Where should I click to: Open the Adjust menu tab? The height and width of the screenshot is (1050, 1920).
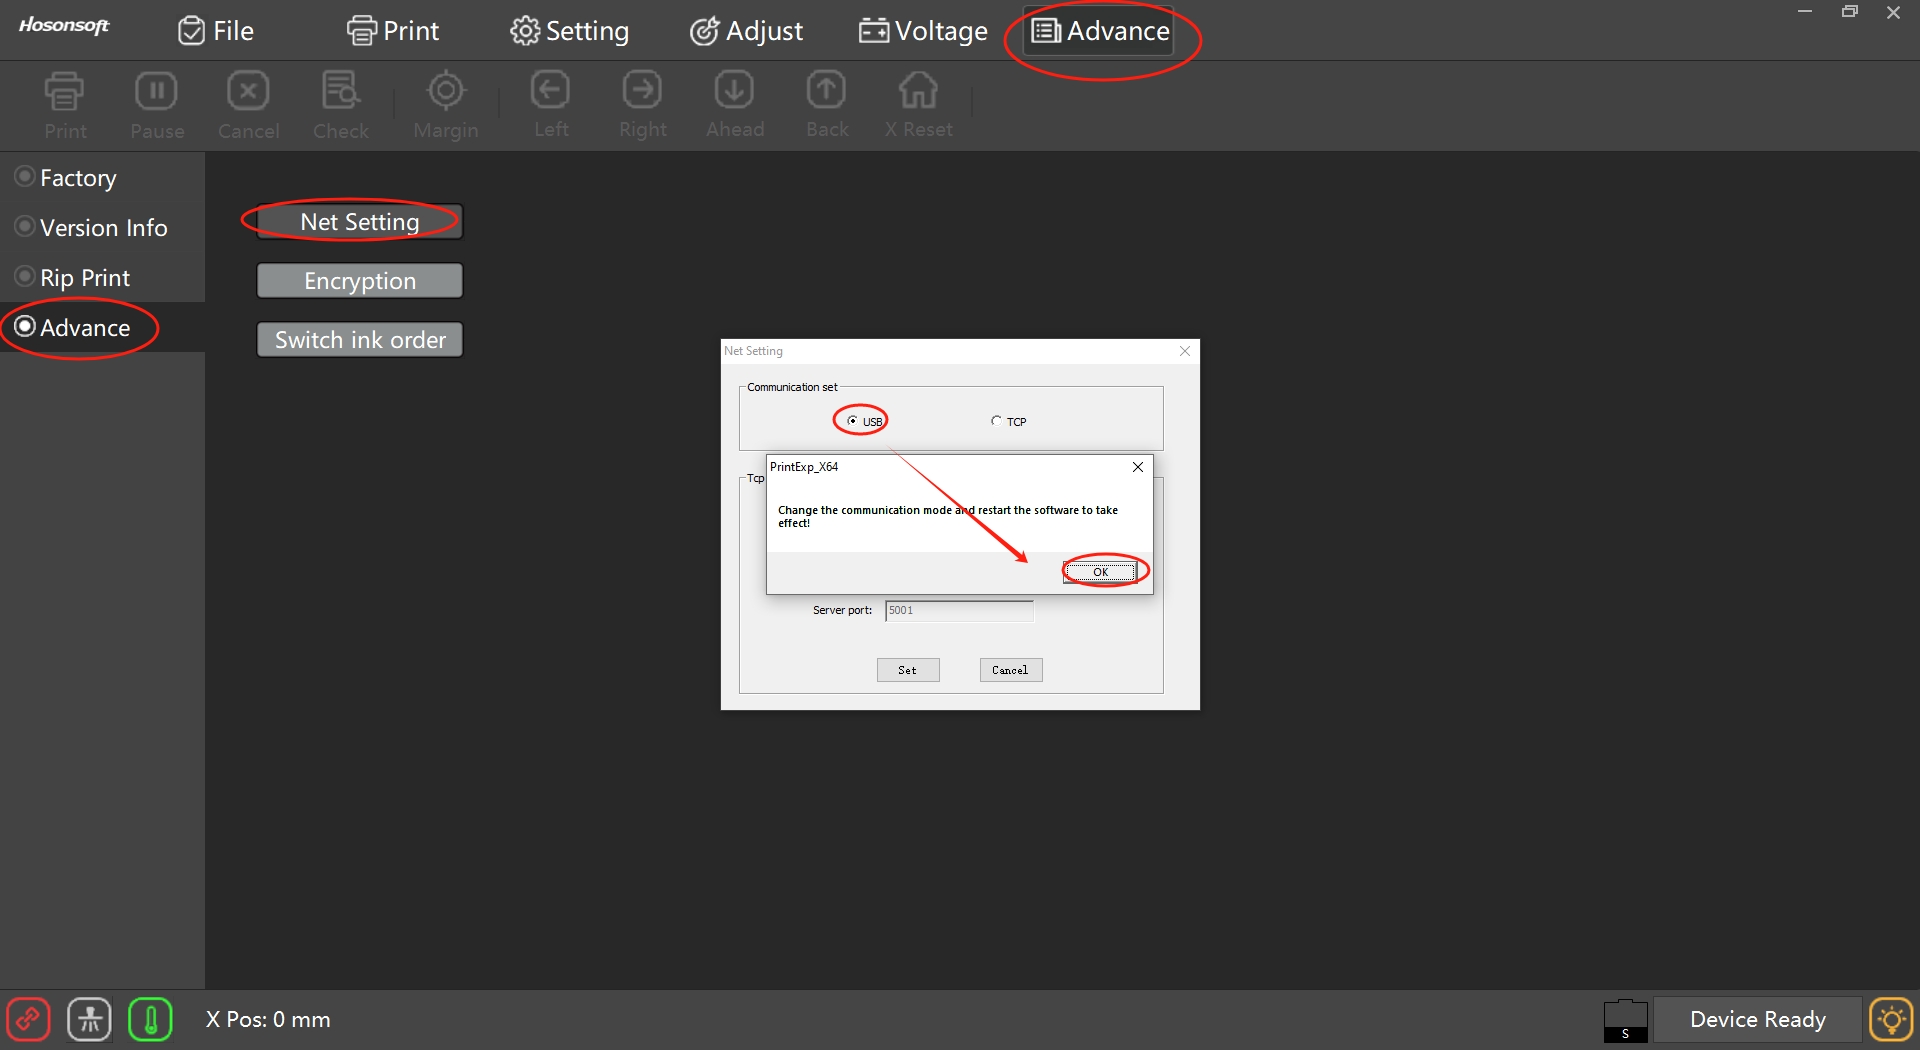pyautogui.click(x=747, y=31)
